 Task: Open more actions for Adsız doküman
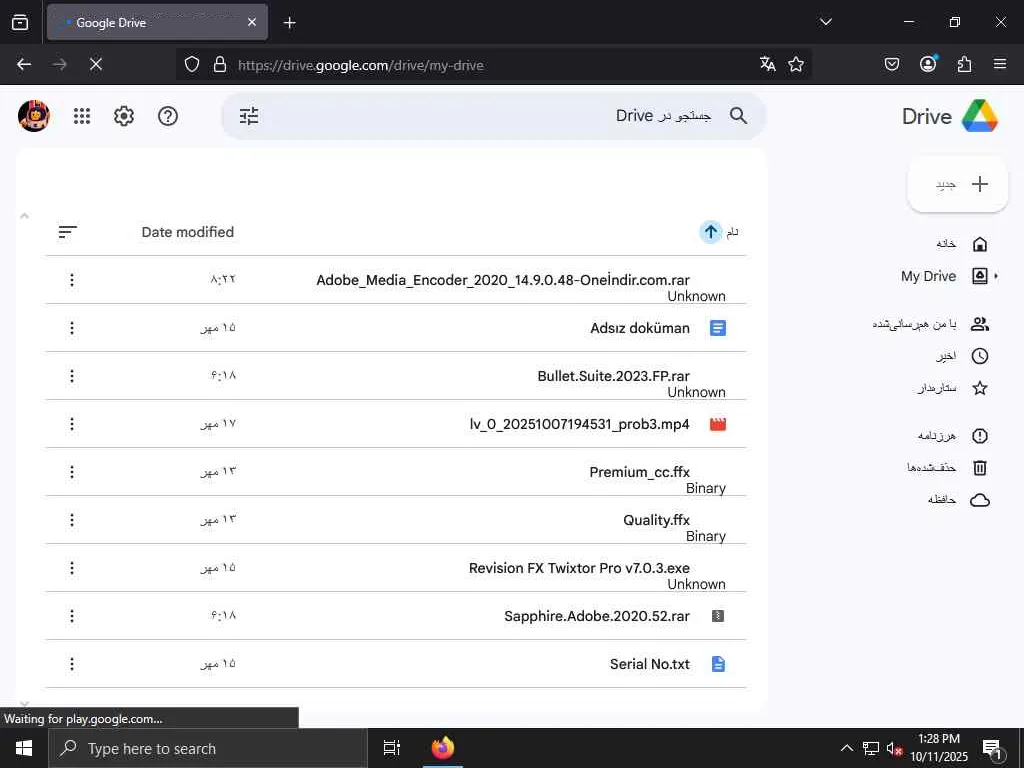[72, 328]
